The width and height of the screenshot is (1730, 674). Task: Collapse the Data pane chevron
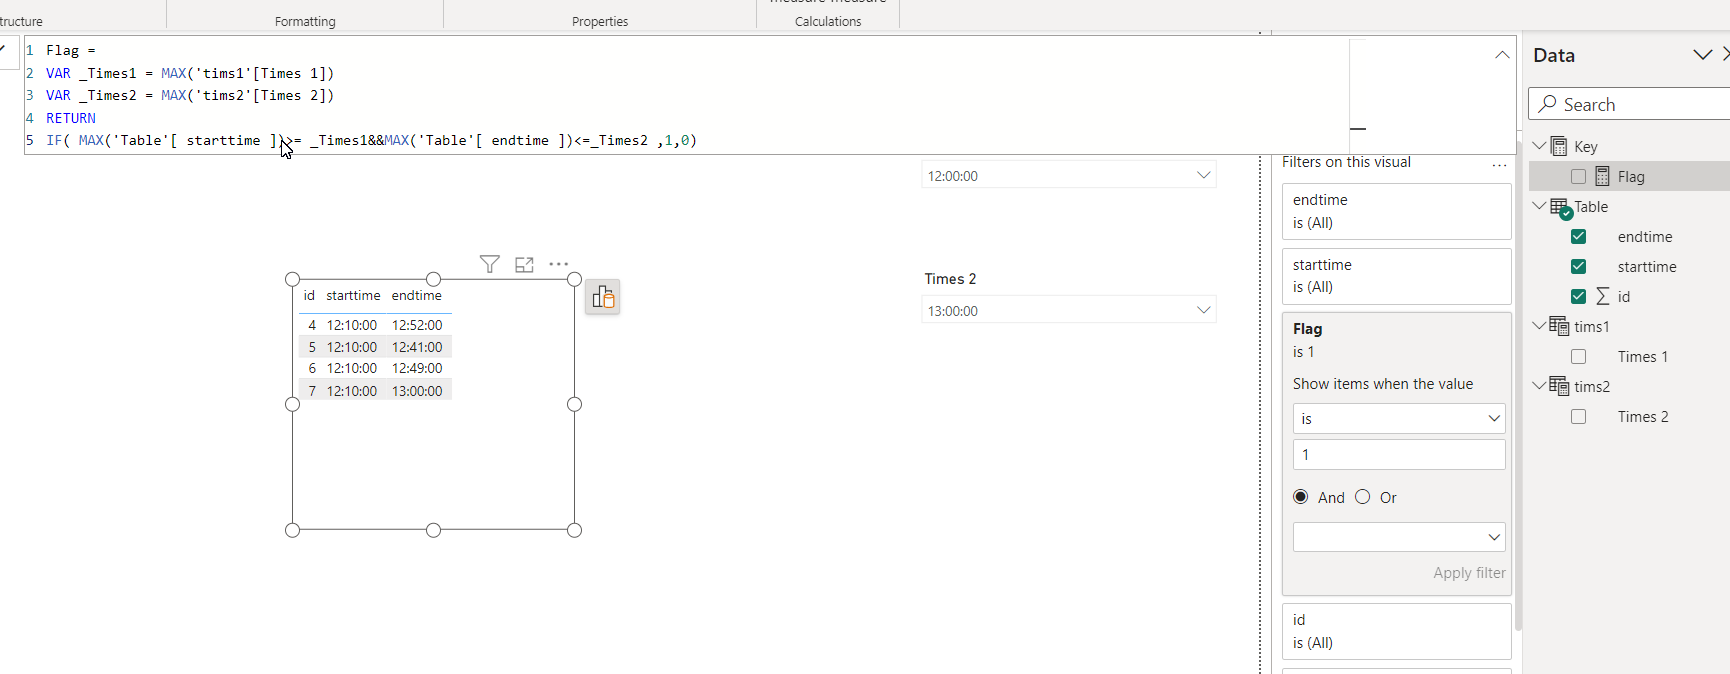click(x=1702, y=55)
